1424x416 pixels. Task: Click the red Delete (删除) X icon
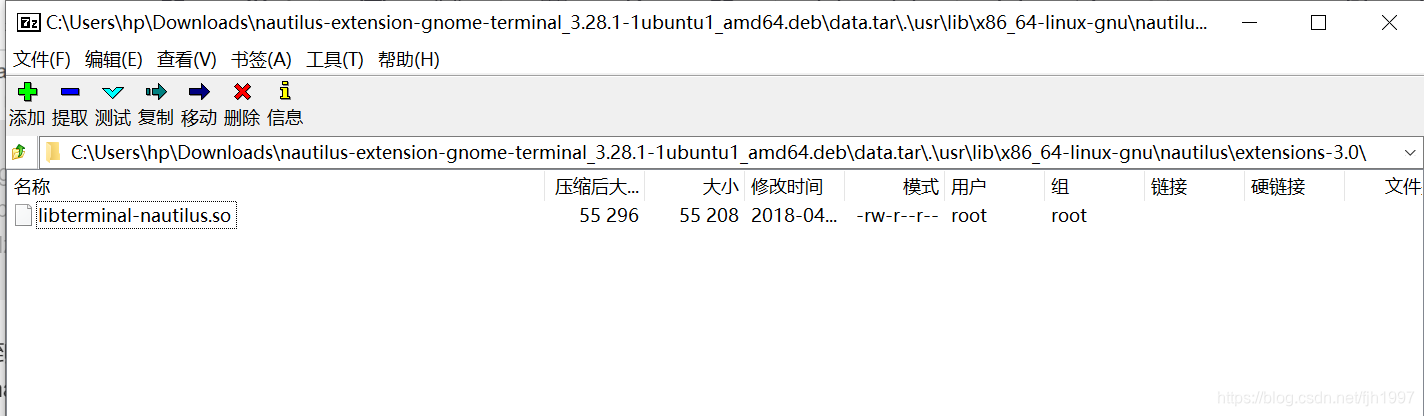[x=242, y=92]
